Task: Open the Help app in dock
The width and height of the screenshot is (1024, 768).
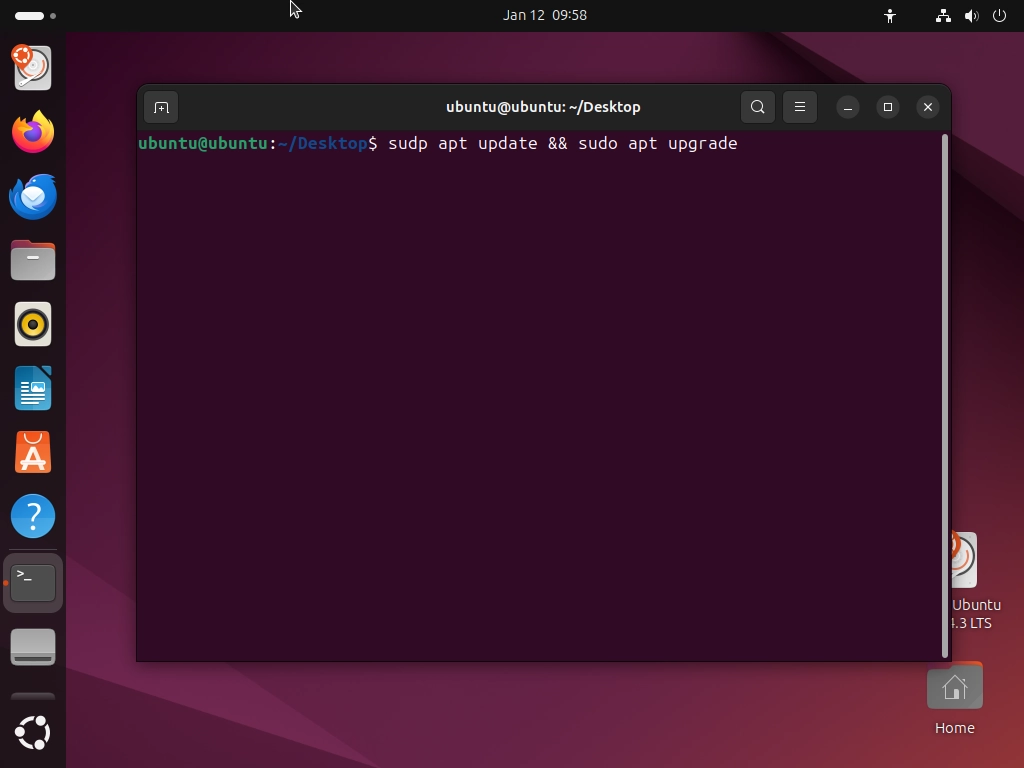Action: 33,516
